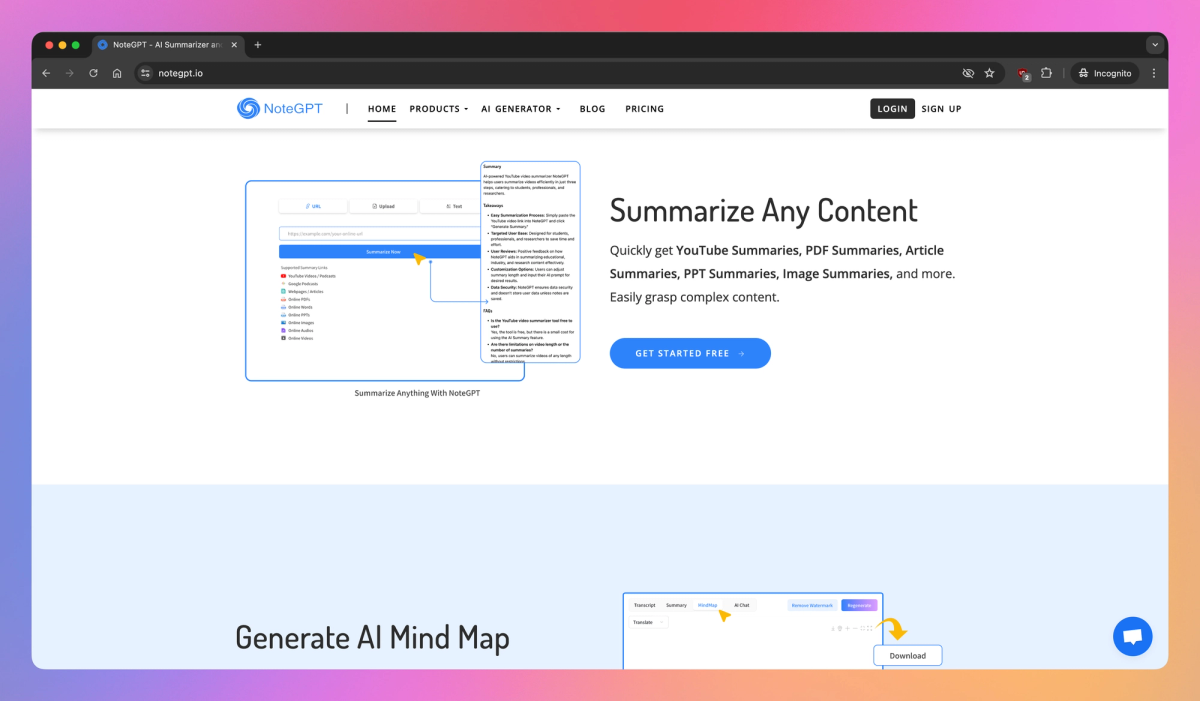Click the 'Easily grasp complex content.' text
1200x701 pixels.
coord(695,297)
